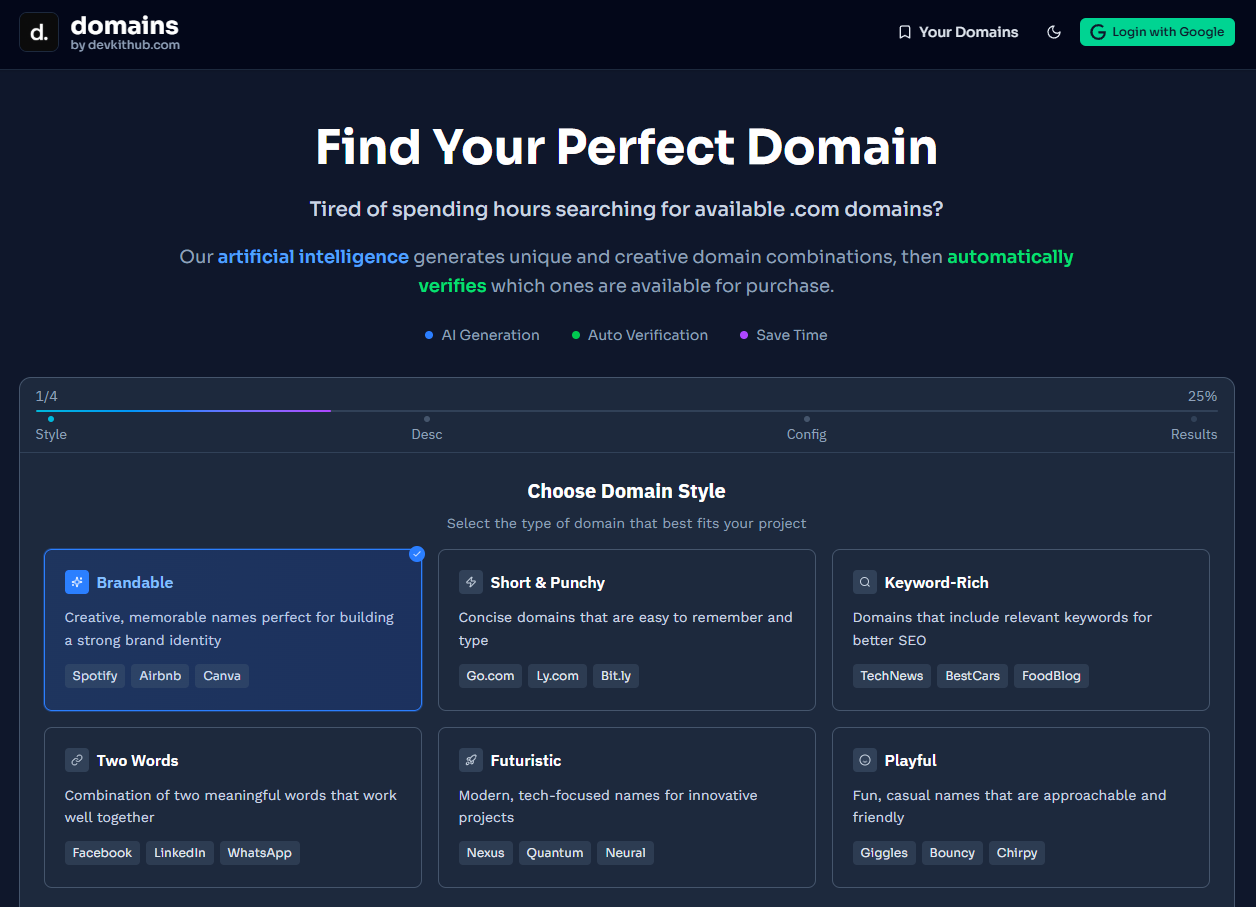Click the Brandable sparkles icon
The image size is (1256, 907).
pos(77,581)
